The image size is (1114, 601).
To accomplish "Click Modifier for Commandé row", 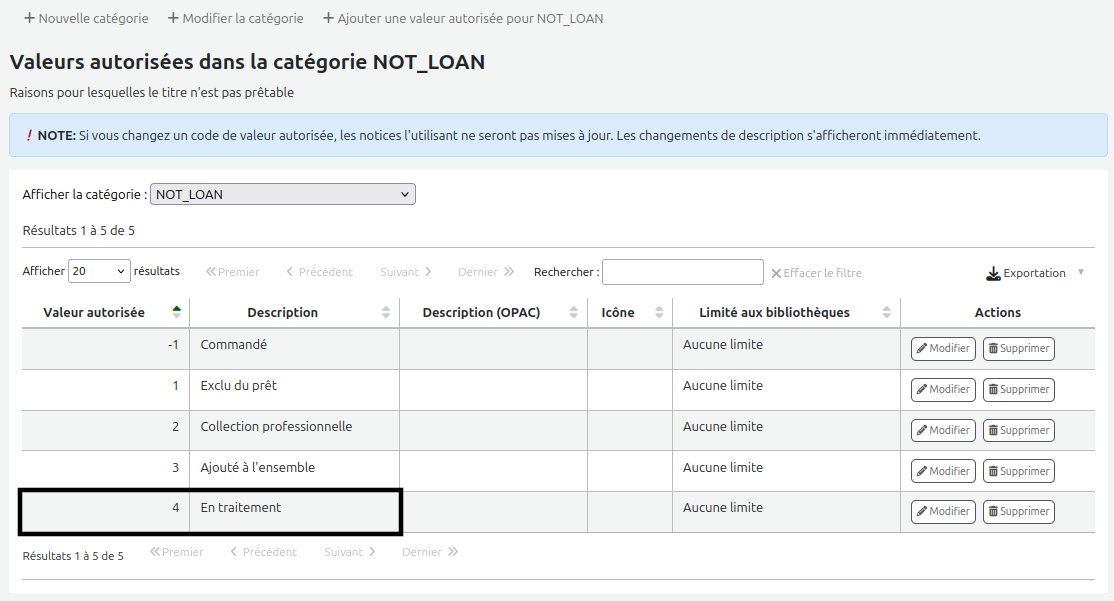I will [x=943, y=348].
